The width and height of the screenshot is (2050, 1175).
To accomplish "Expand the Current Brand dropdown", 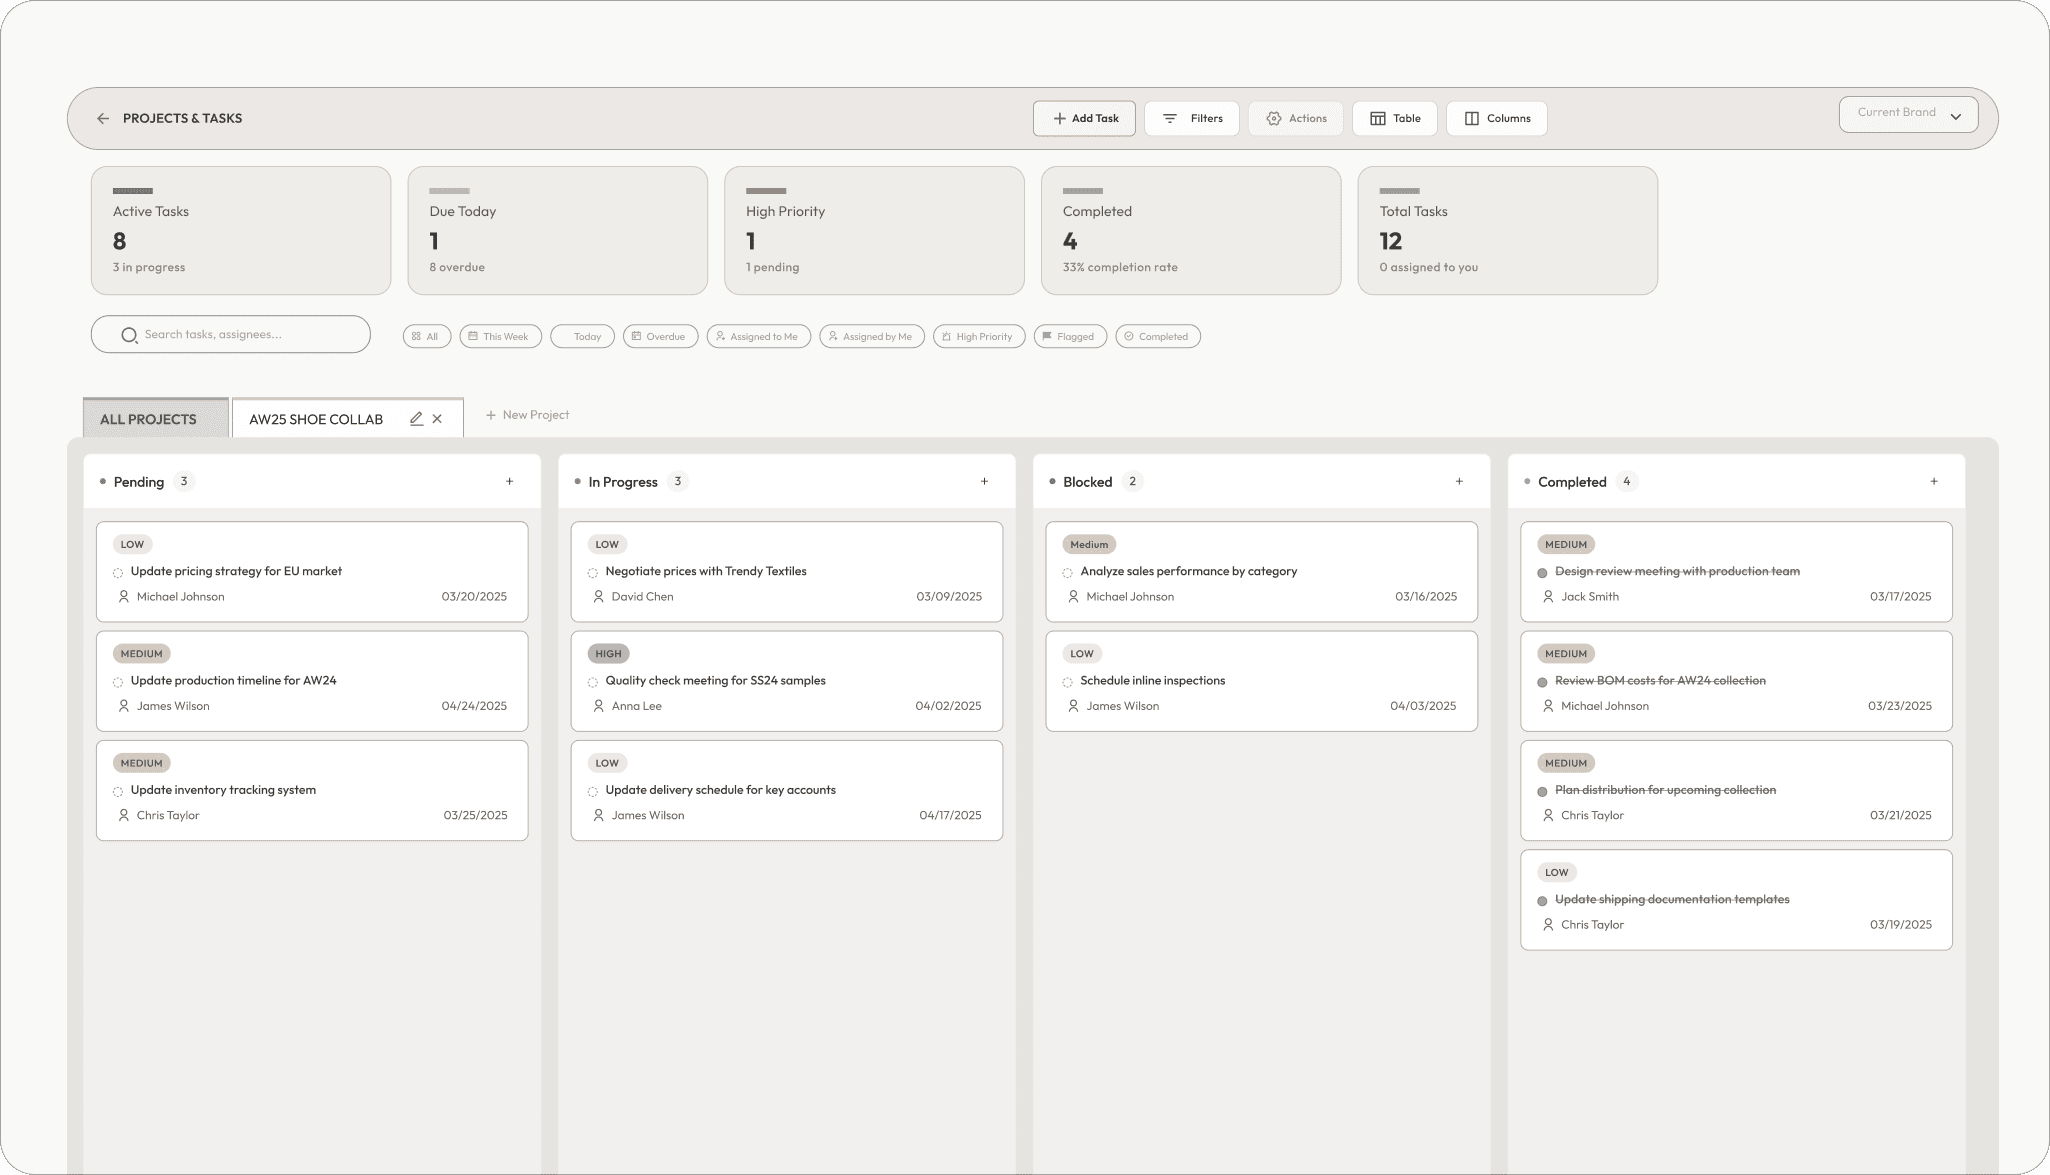I will click(x=1908, y=114).
